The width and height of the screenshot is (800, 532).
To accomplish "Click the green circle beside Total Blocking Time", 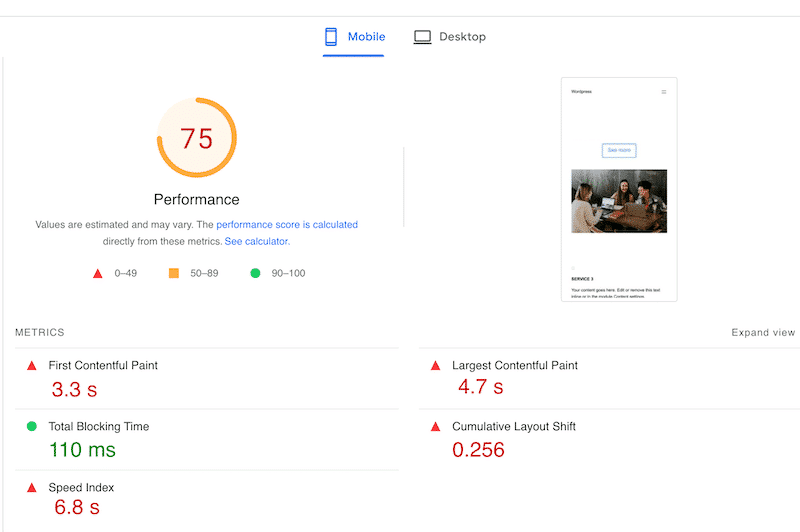I will [x=32, y=426].
